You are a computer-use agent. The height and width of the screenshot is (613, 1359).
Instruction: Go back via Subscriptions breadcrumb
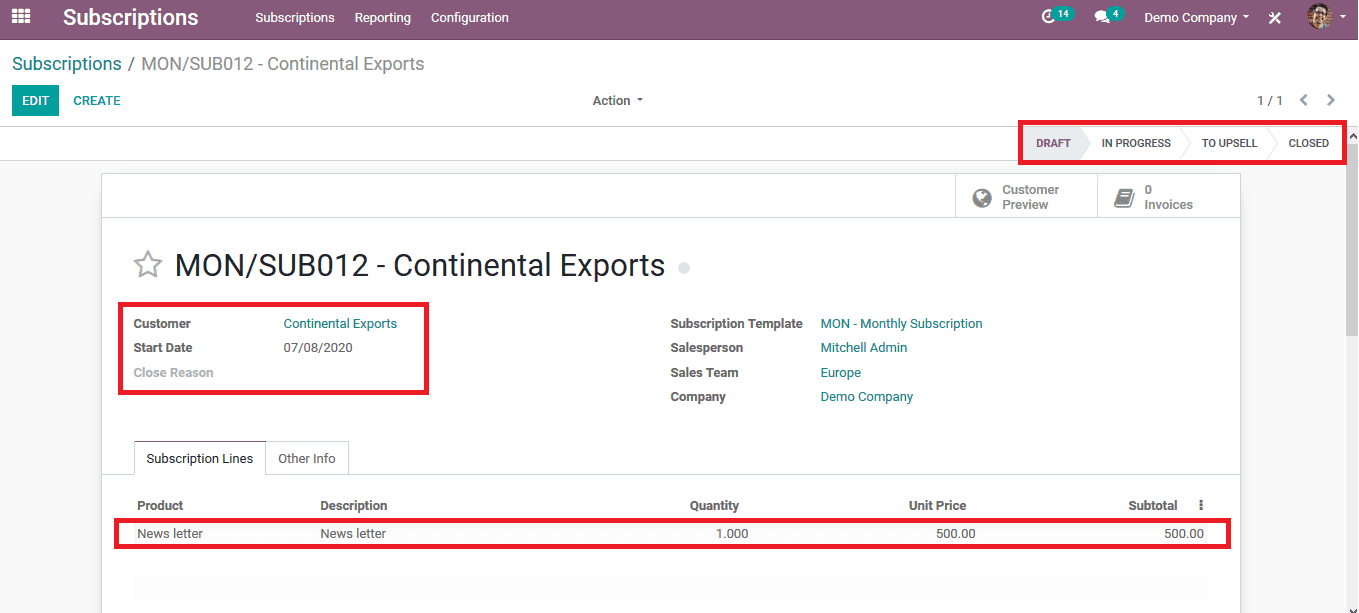[x=67, y=64]
